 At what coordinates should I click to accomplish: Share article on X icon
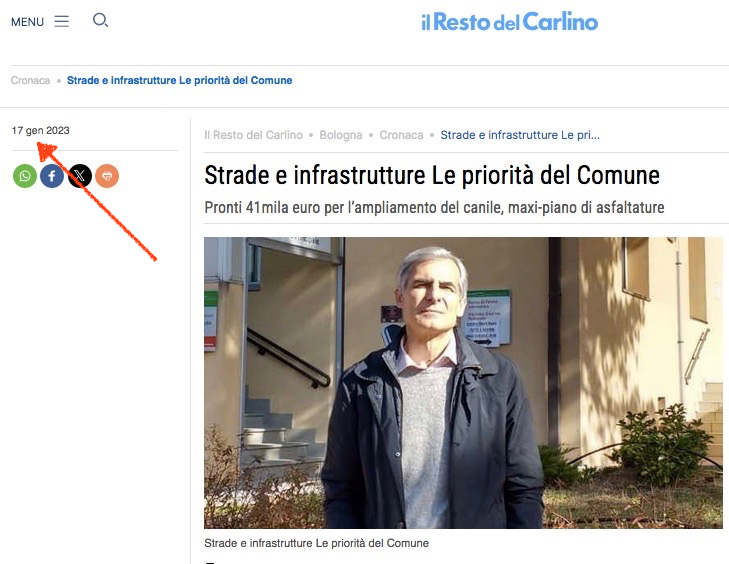coord(80,176)
